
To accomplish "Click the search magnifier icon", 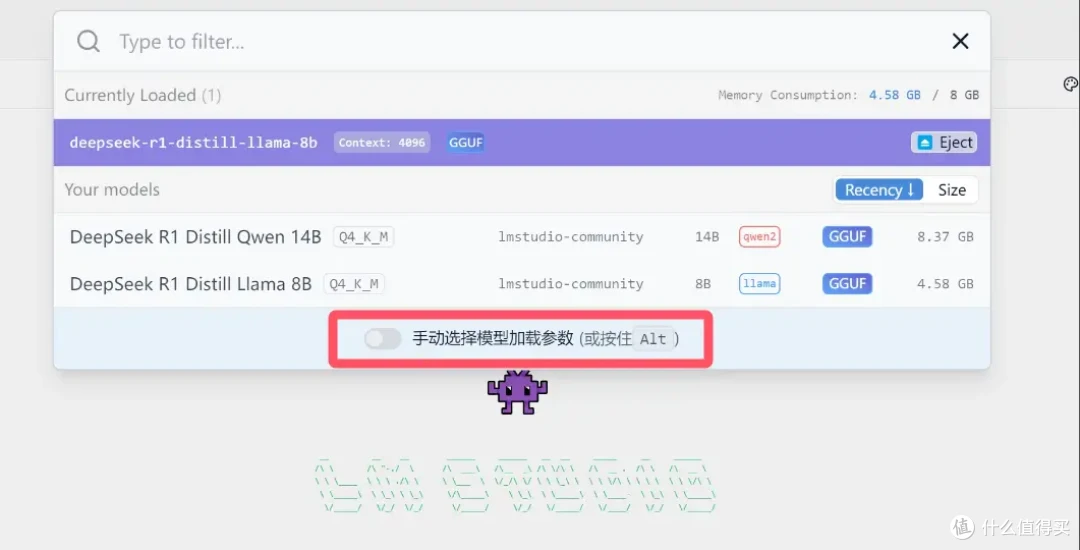I will coord(88,42).
